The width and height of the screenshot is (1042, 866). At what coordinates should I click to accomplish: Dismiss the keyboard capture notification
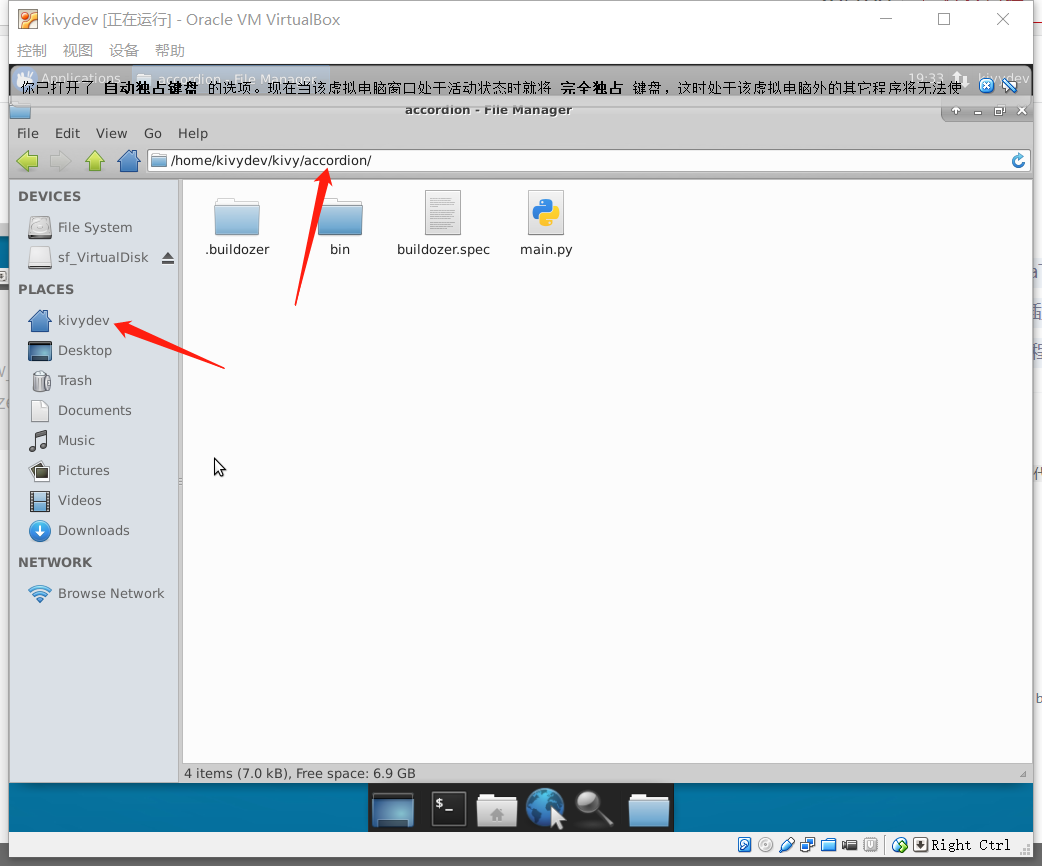click(x=986, y=85)
